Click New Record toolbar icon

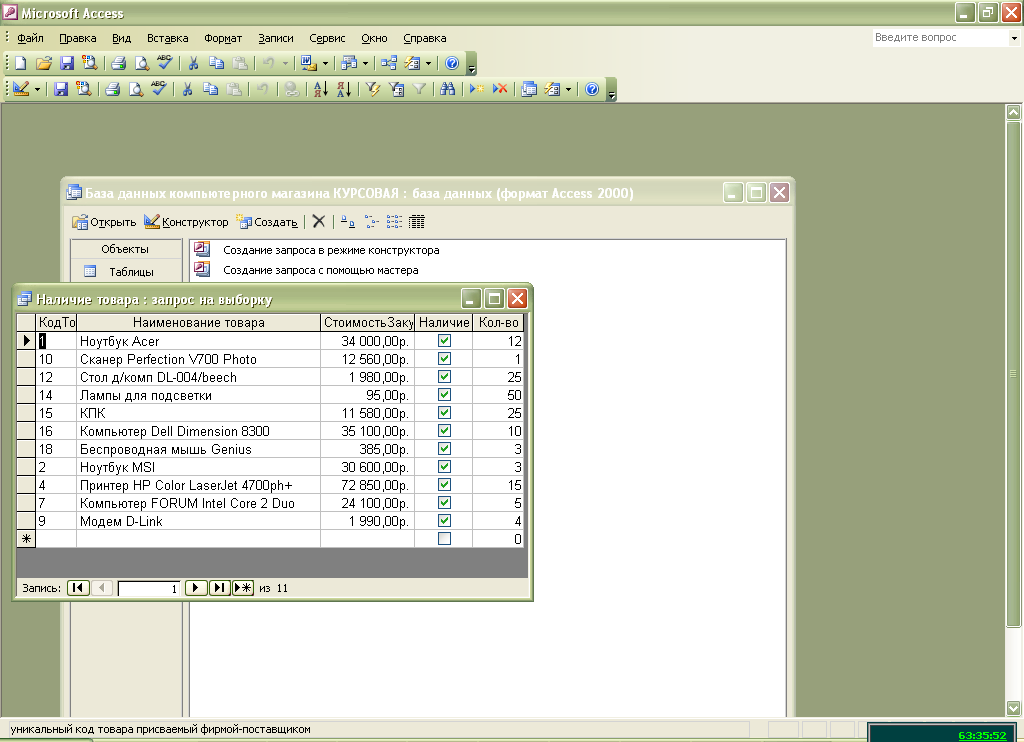point(477,89)
